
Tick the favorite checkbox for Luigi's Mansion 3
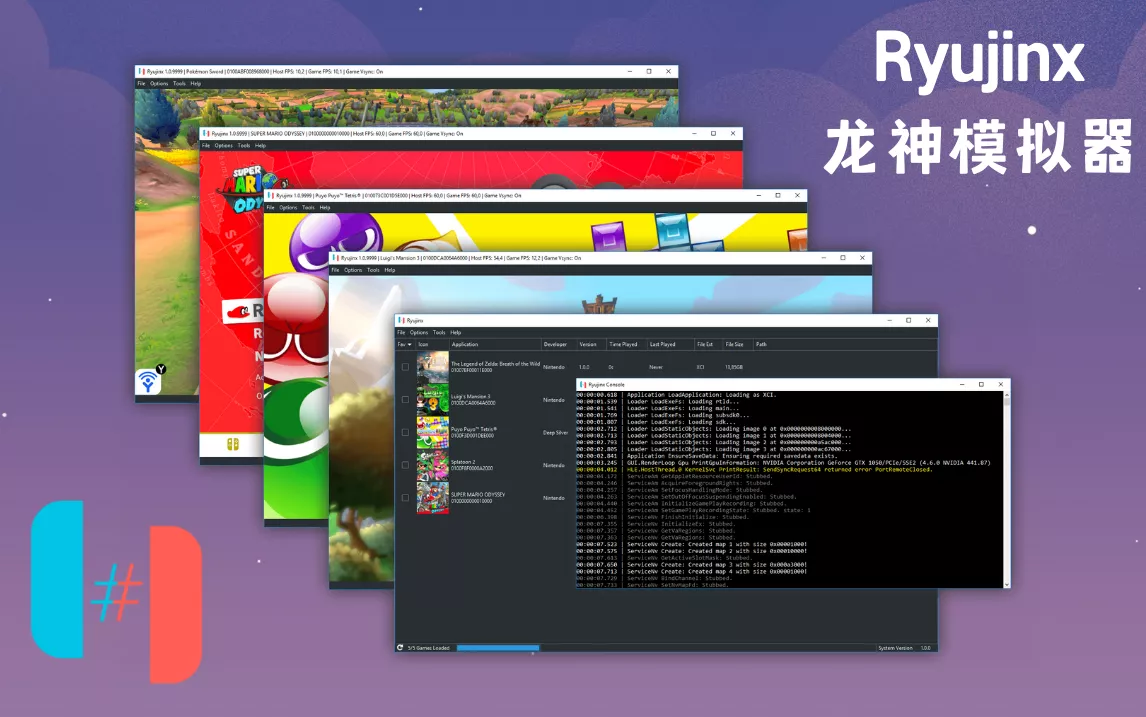406,400
